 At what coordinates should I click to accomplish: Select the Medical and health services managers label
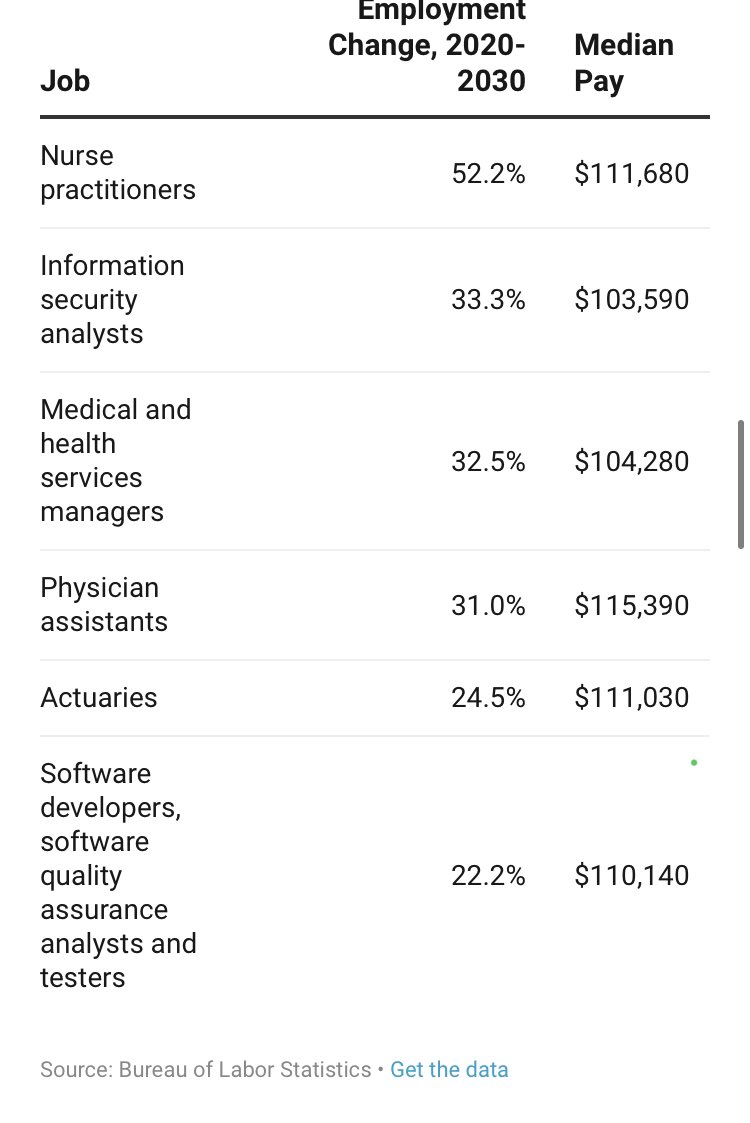tap(116, 461)
